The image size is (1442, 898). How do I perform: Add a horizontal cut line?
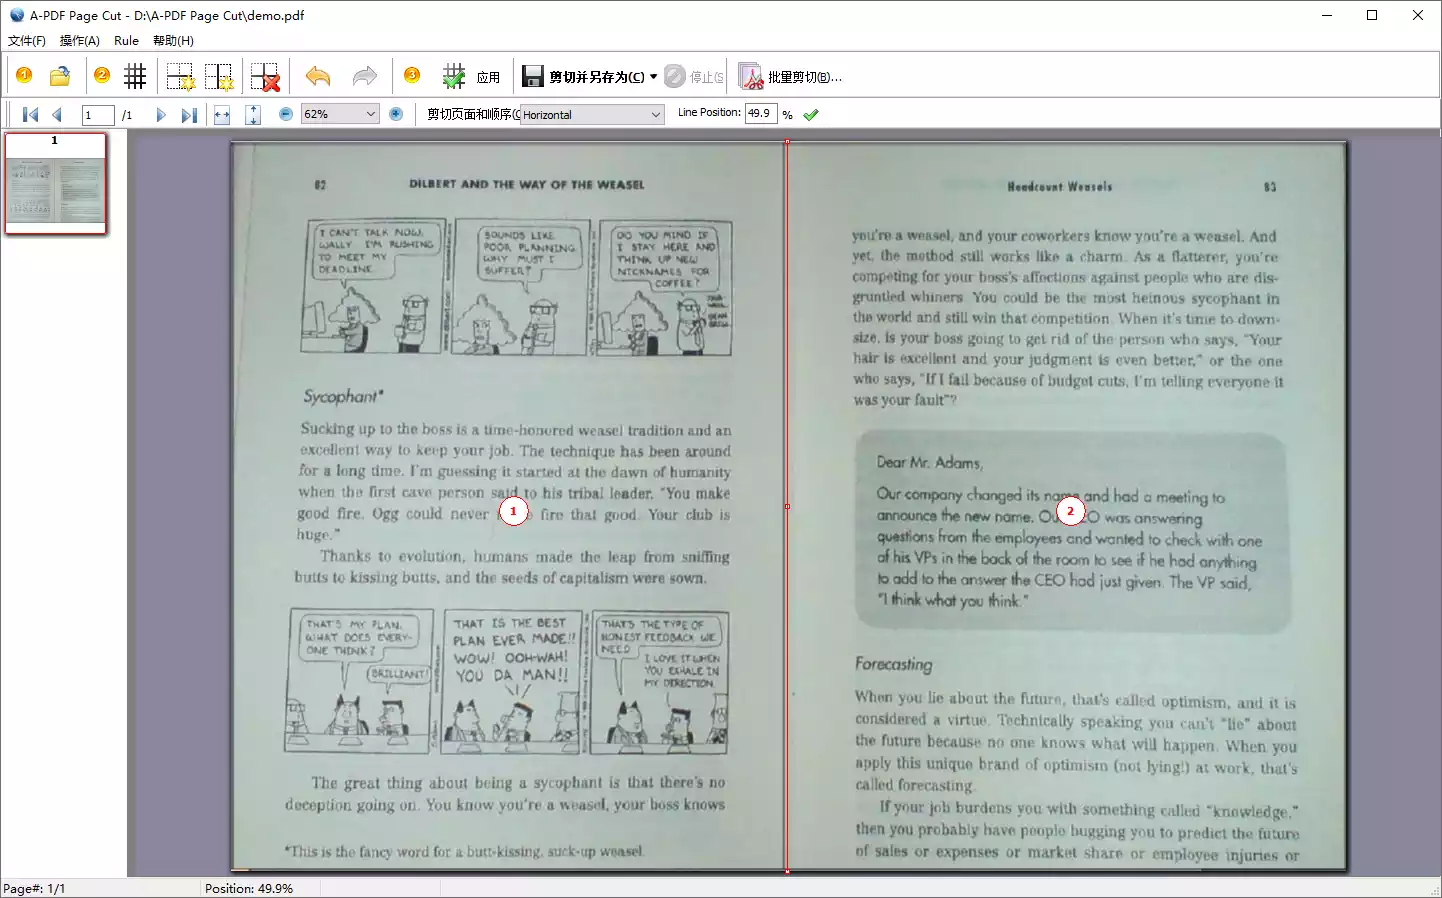180,76
